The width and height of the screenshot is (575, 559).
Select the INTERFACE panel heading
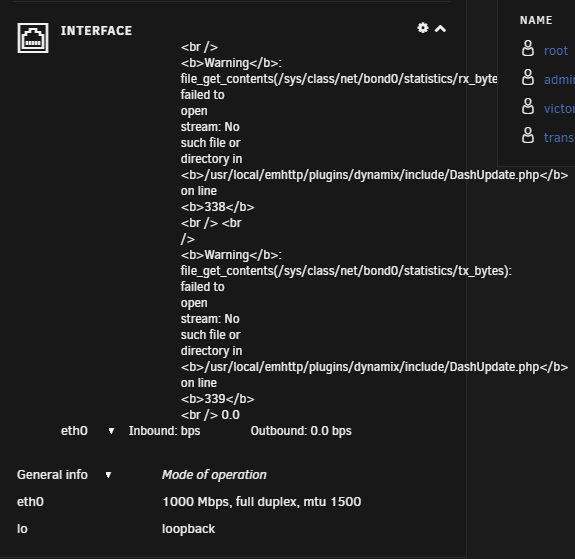click(x=96, y=31)
